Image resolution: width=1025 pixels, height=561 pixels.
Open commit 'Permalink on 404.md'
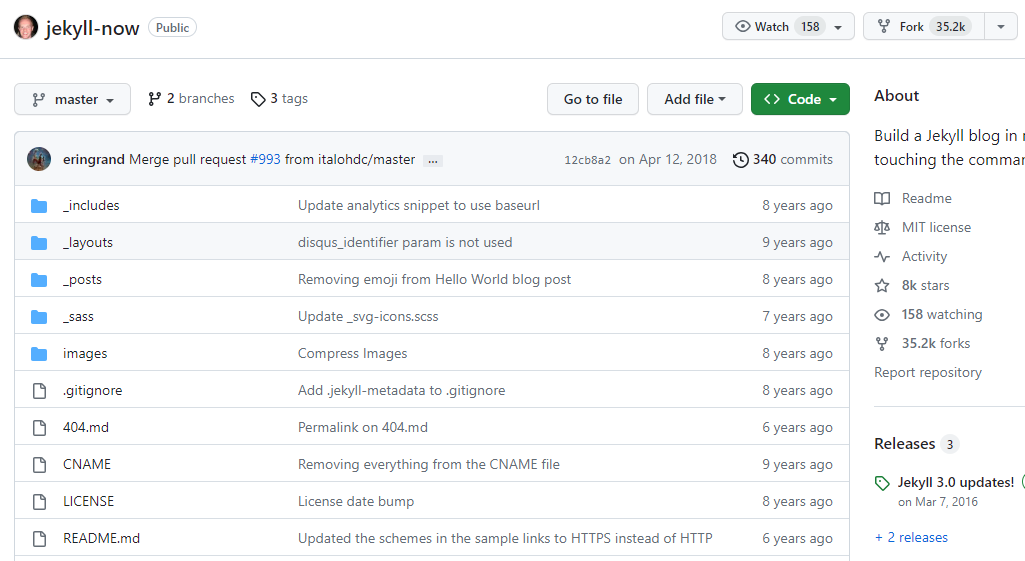[x=363, y=428]
